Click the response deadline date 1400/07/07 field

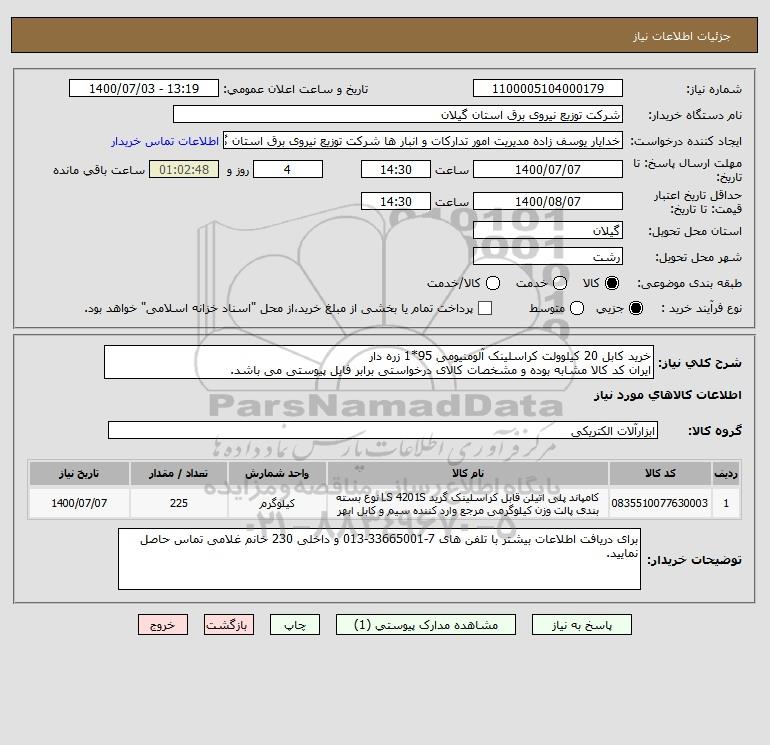548,170
